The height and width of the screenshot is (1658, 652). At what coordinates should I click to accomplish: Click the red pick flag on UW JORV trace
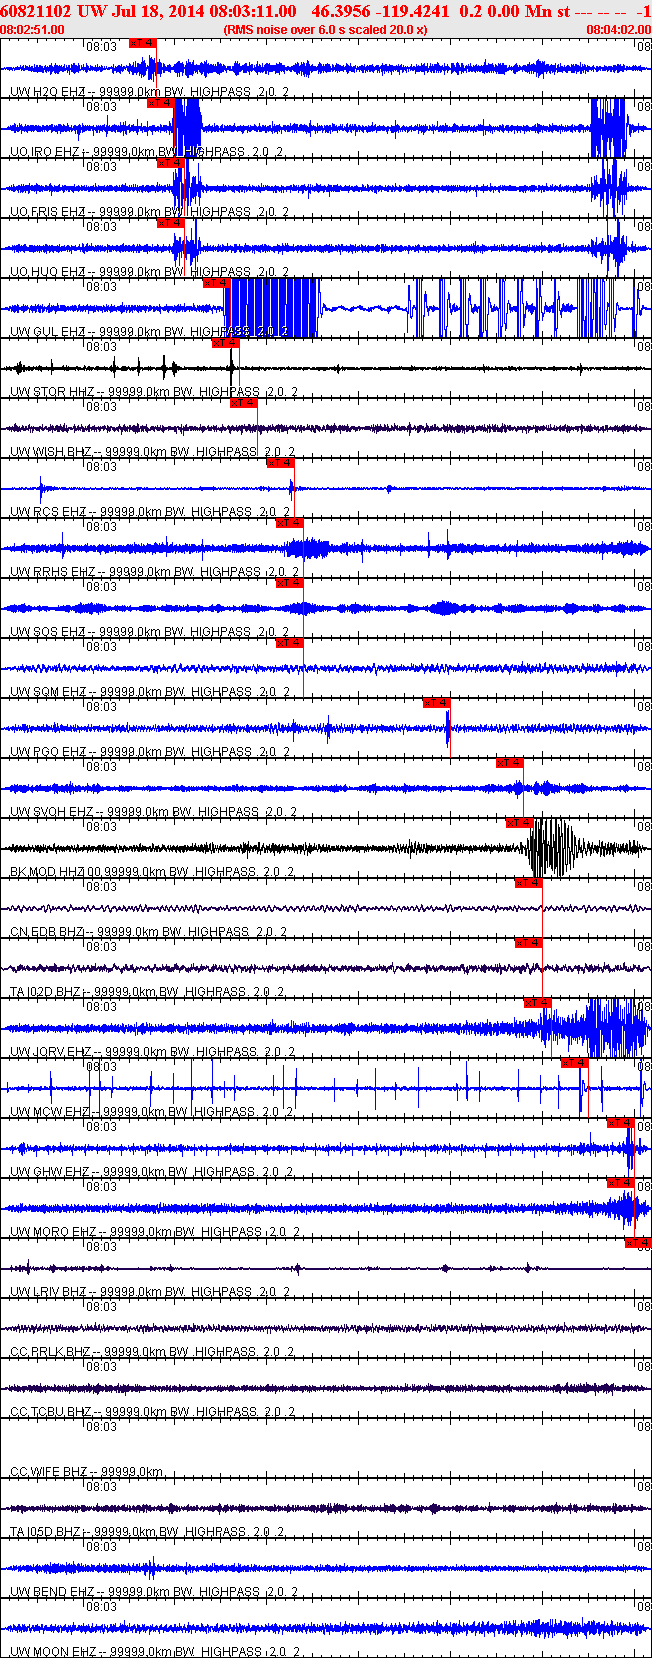click(537, 1003)
